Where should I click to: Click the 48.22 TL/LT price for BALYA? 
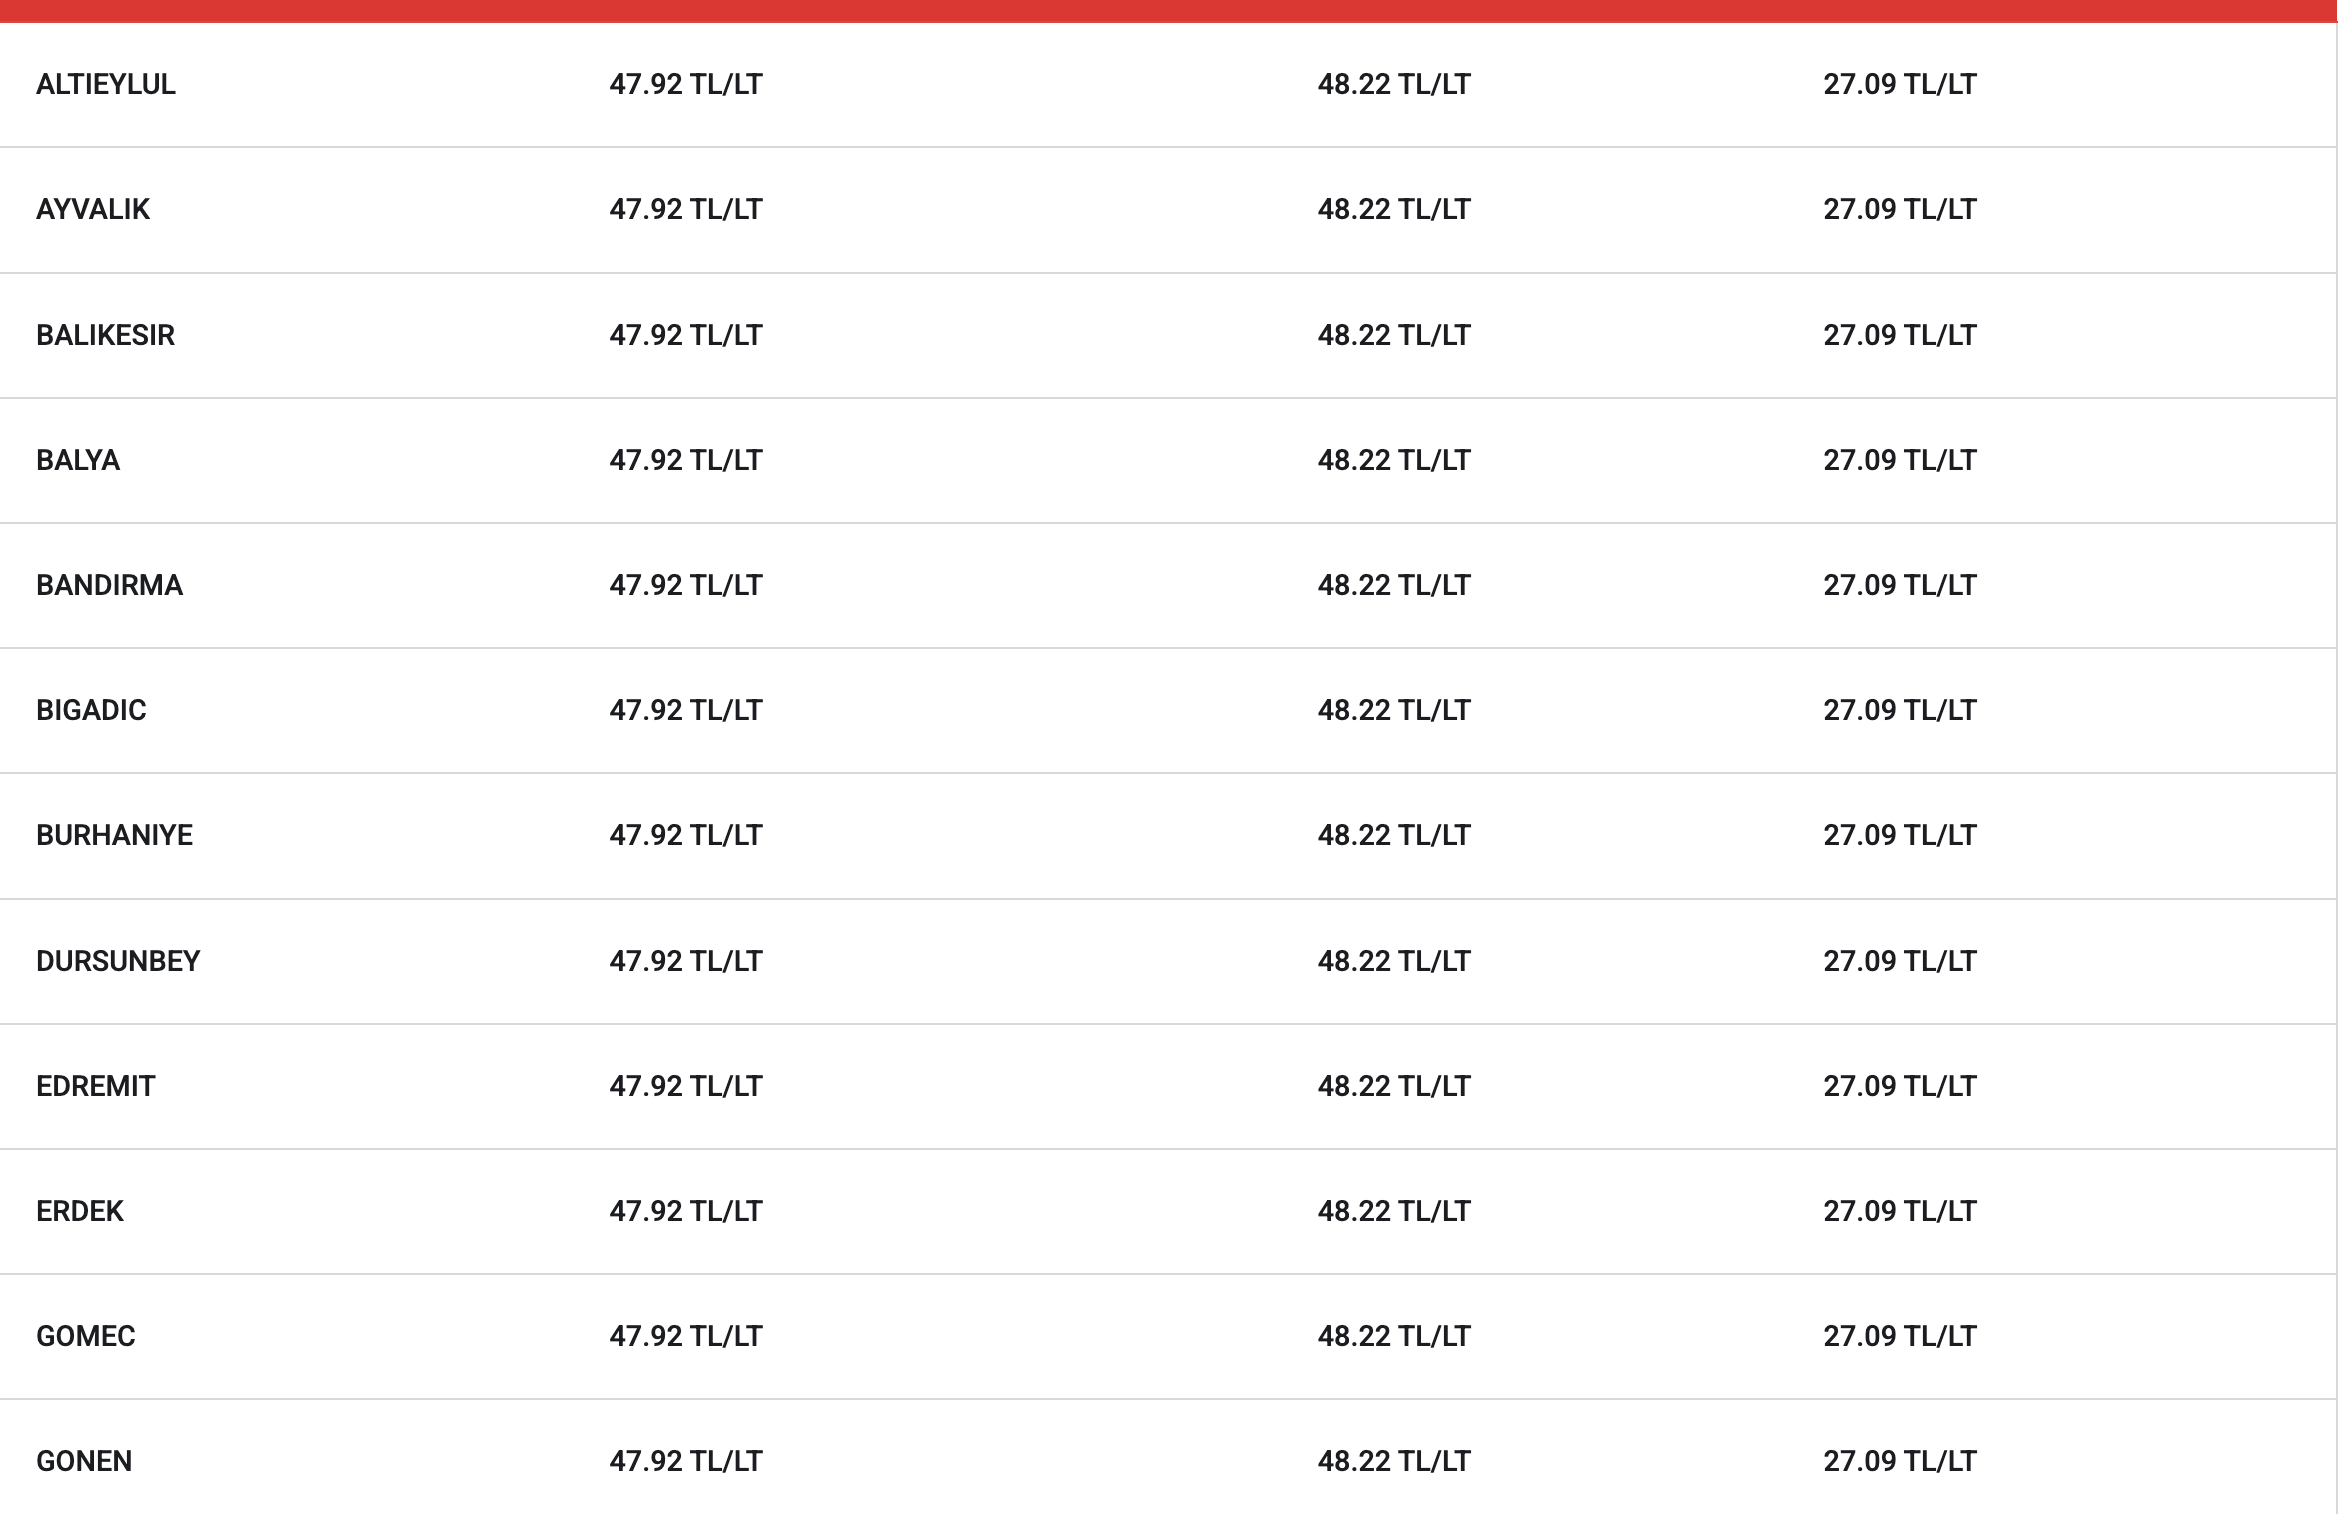1394,460
